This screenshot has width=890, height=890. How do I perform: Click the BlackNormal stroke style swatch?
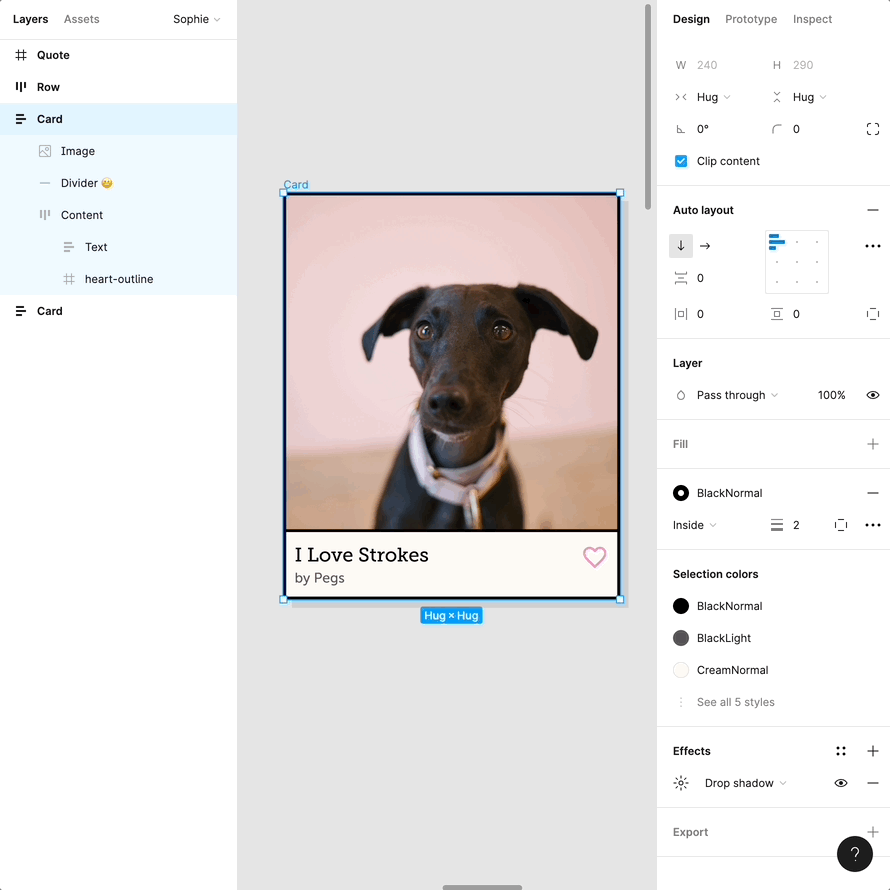(x=681, y=493)
